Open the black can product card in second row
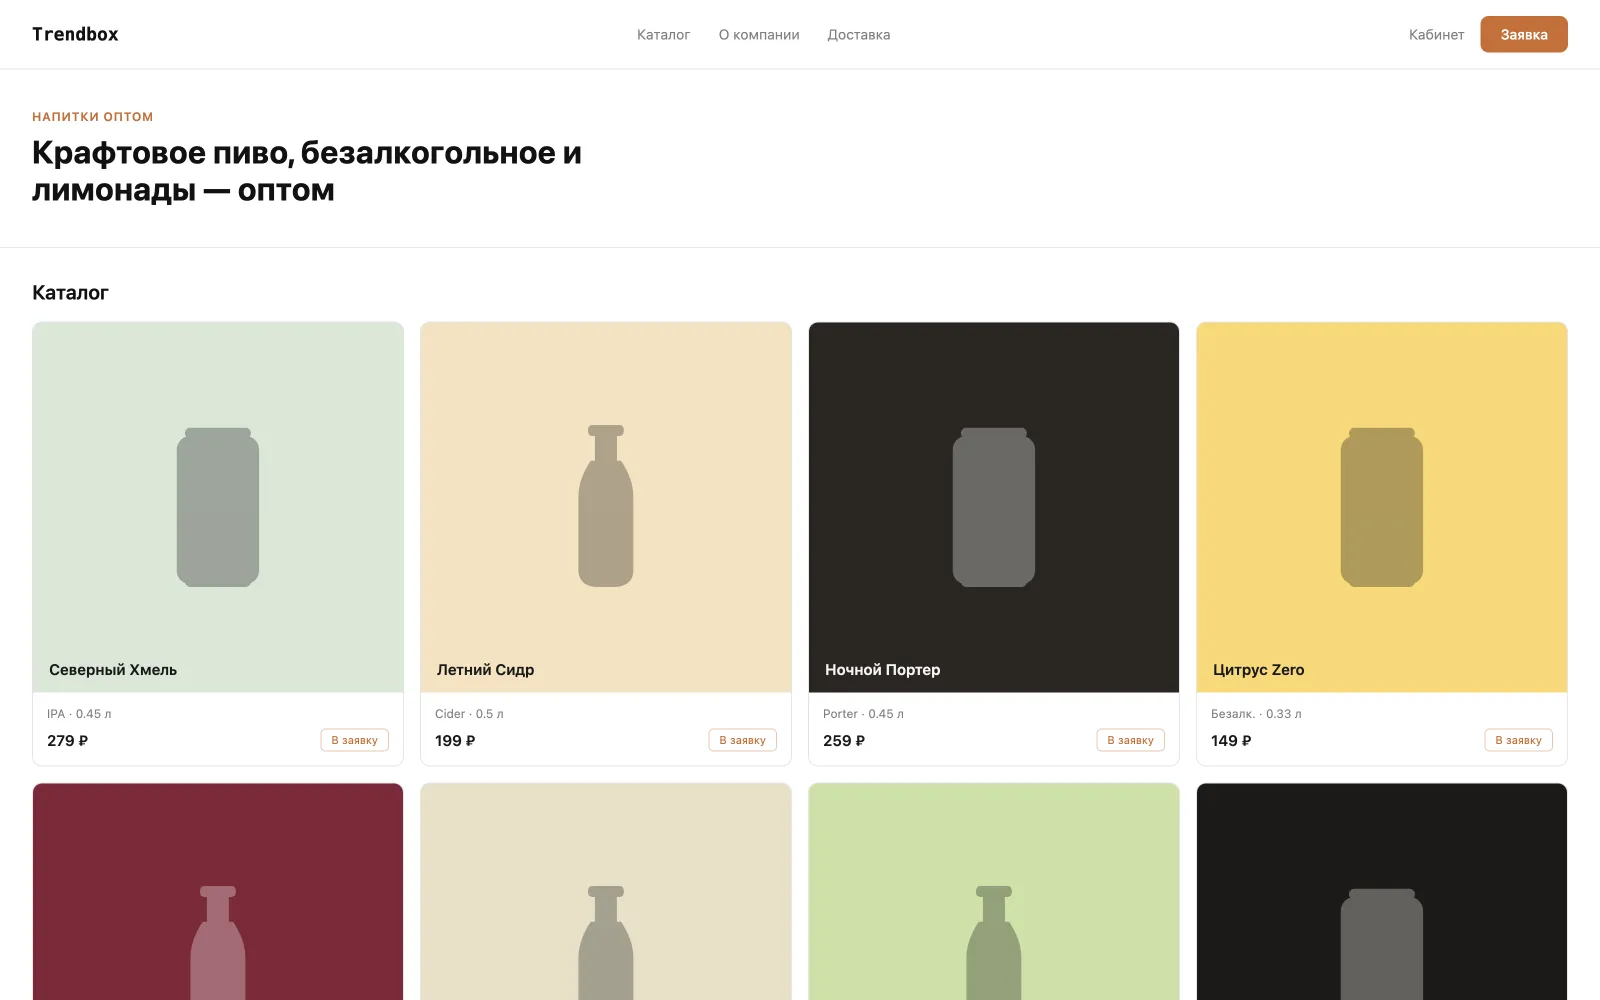The width and height of the screenshot is (1600, 1000). pyautogui.click(x=1382, y=892)
